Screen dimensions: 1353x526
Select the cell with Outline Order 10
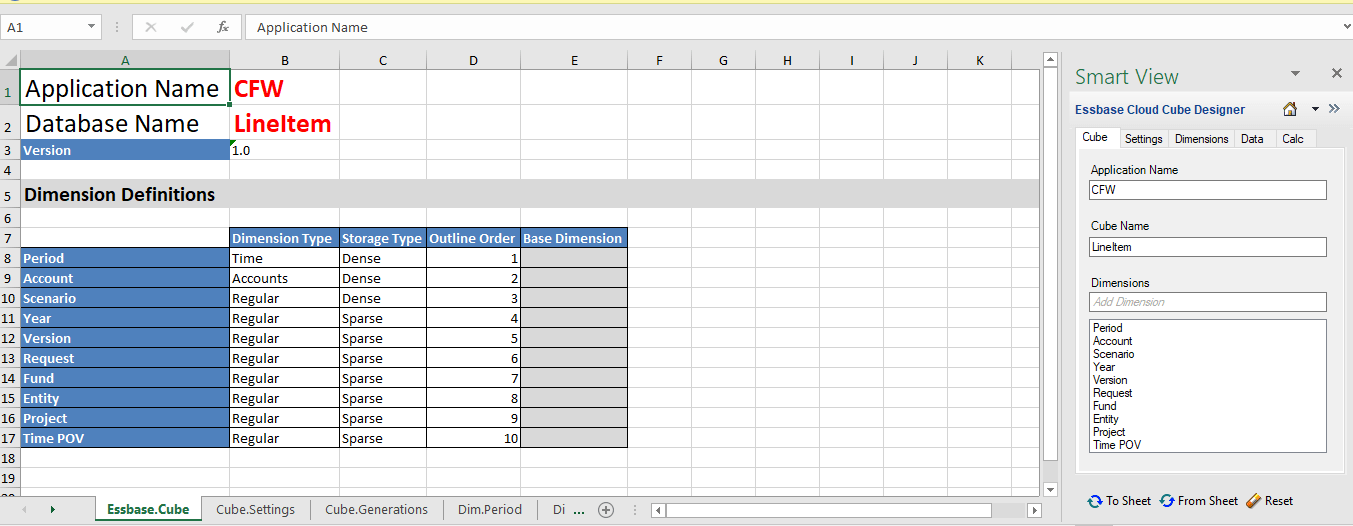(x=473, y=438)
